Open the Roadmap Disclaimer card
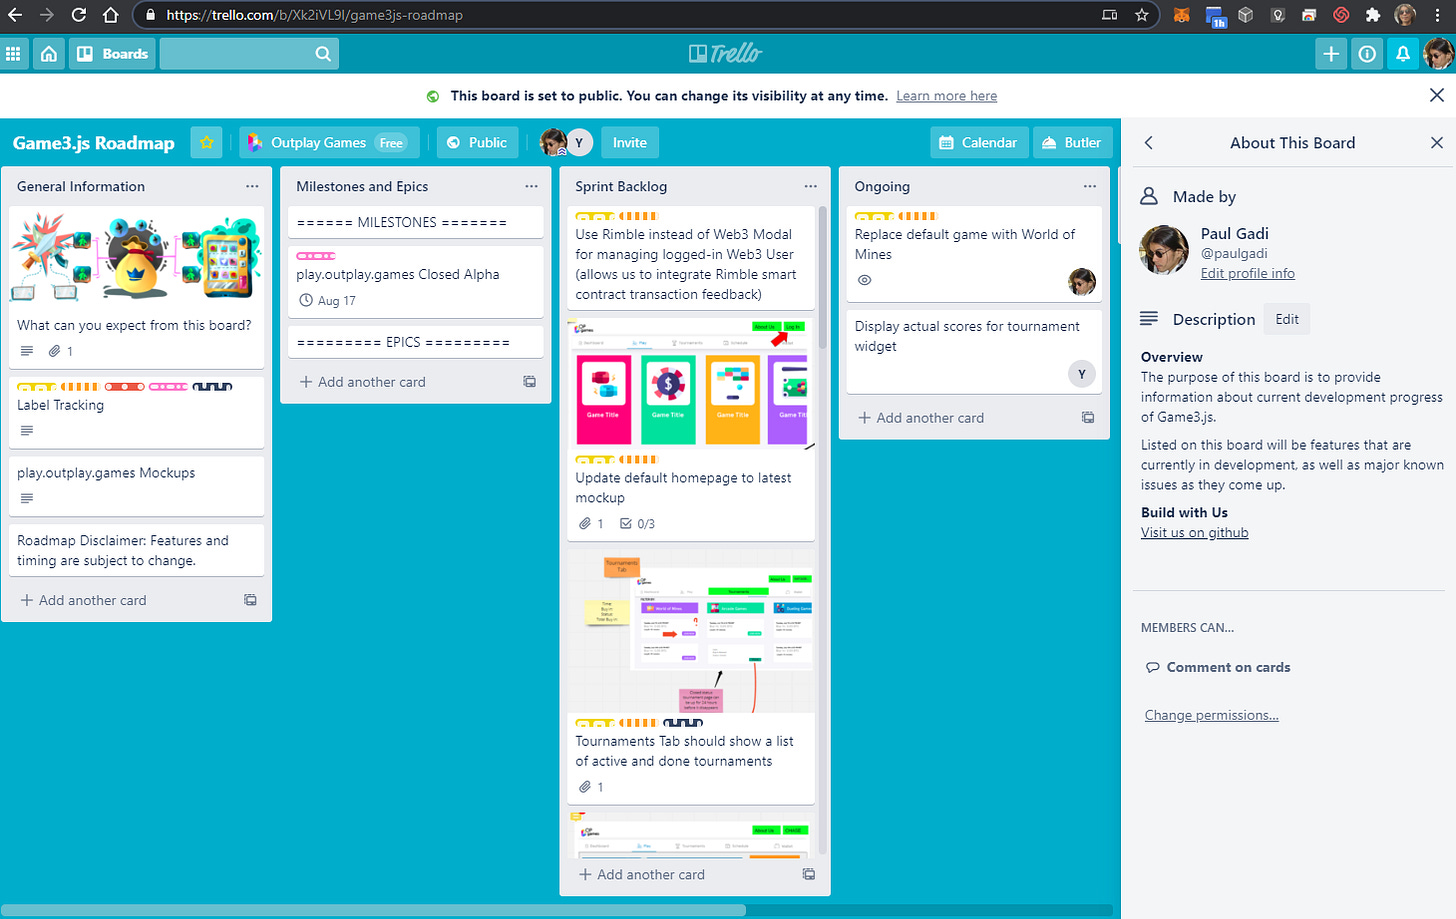 point(136,551)
